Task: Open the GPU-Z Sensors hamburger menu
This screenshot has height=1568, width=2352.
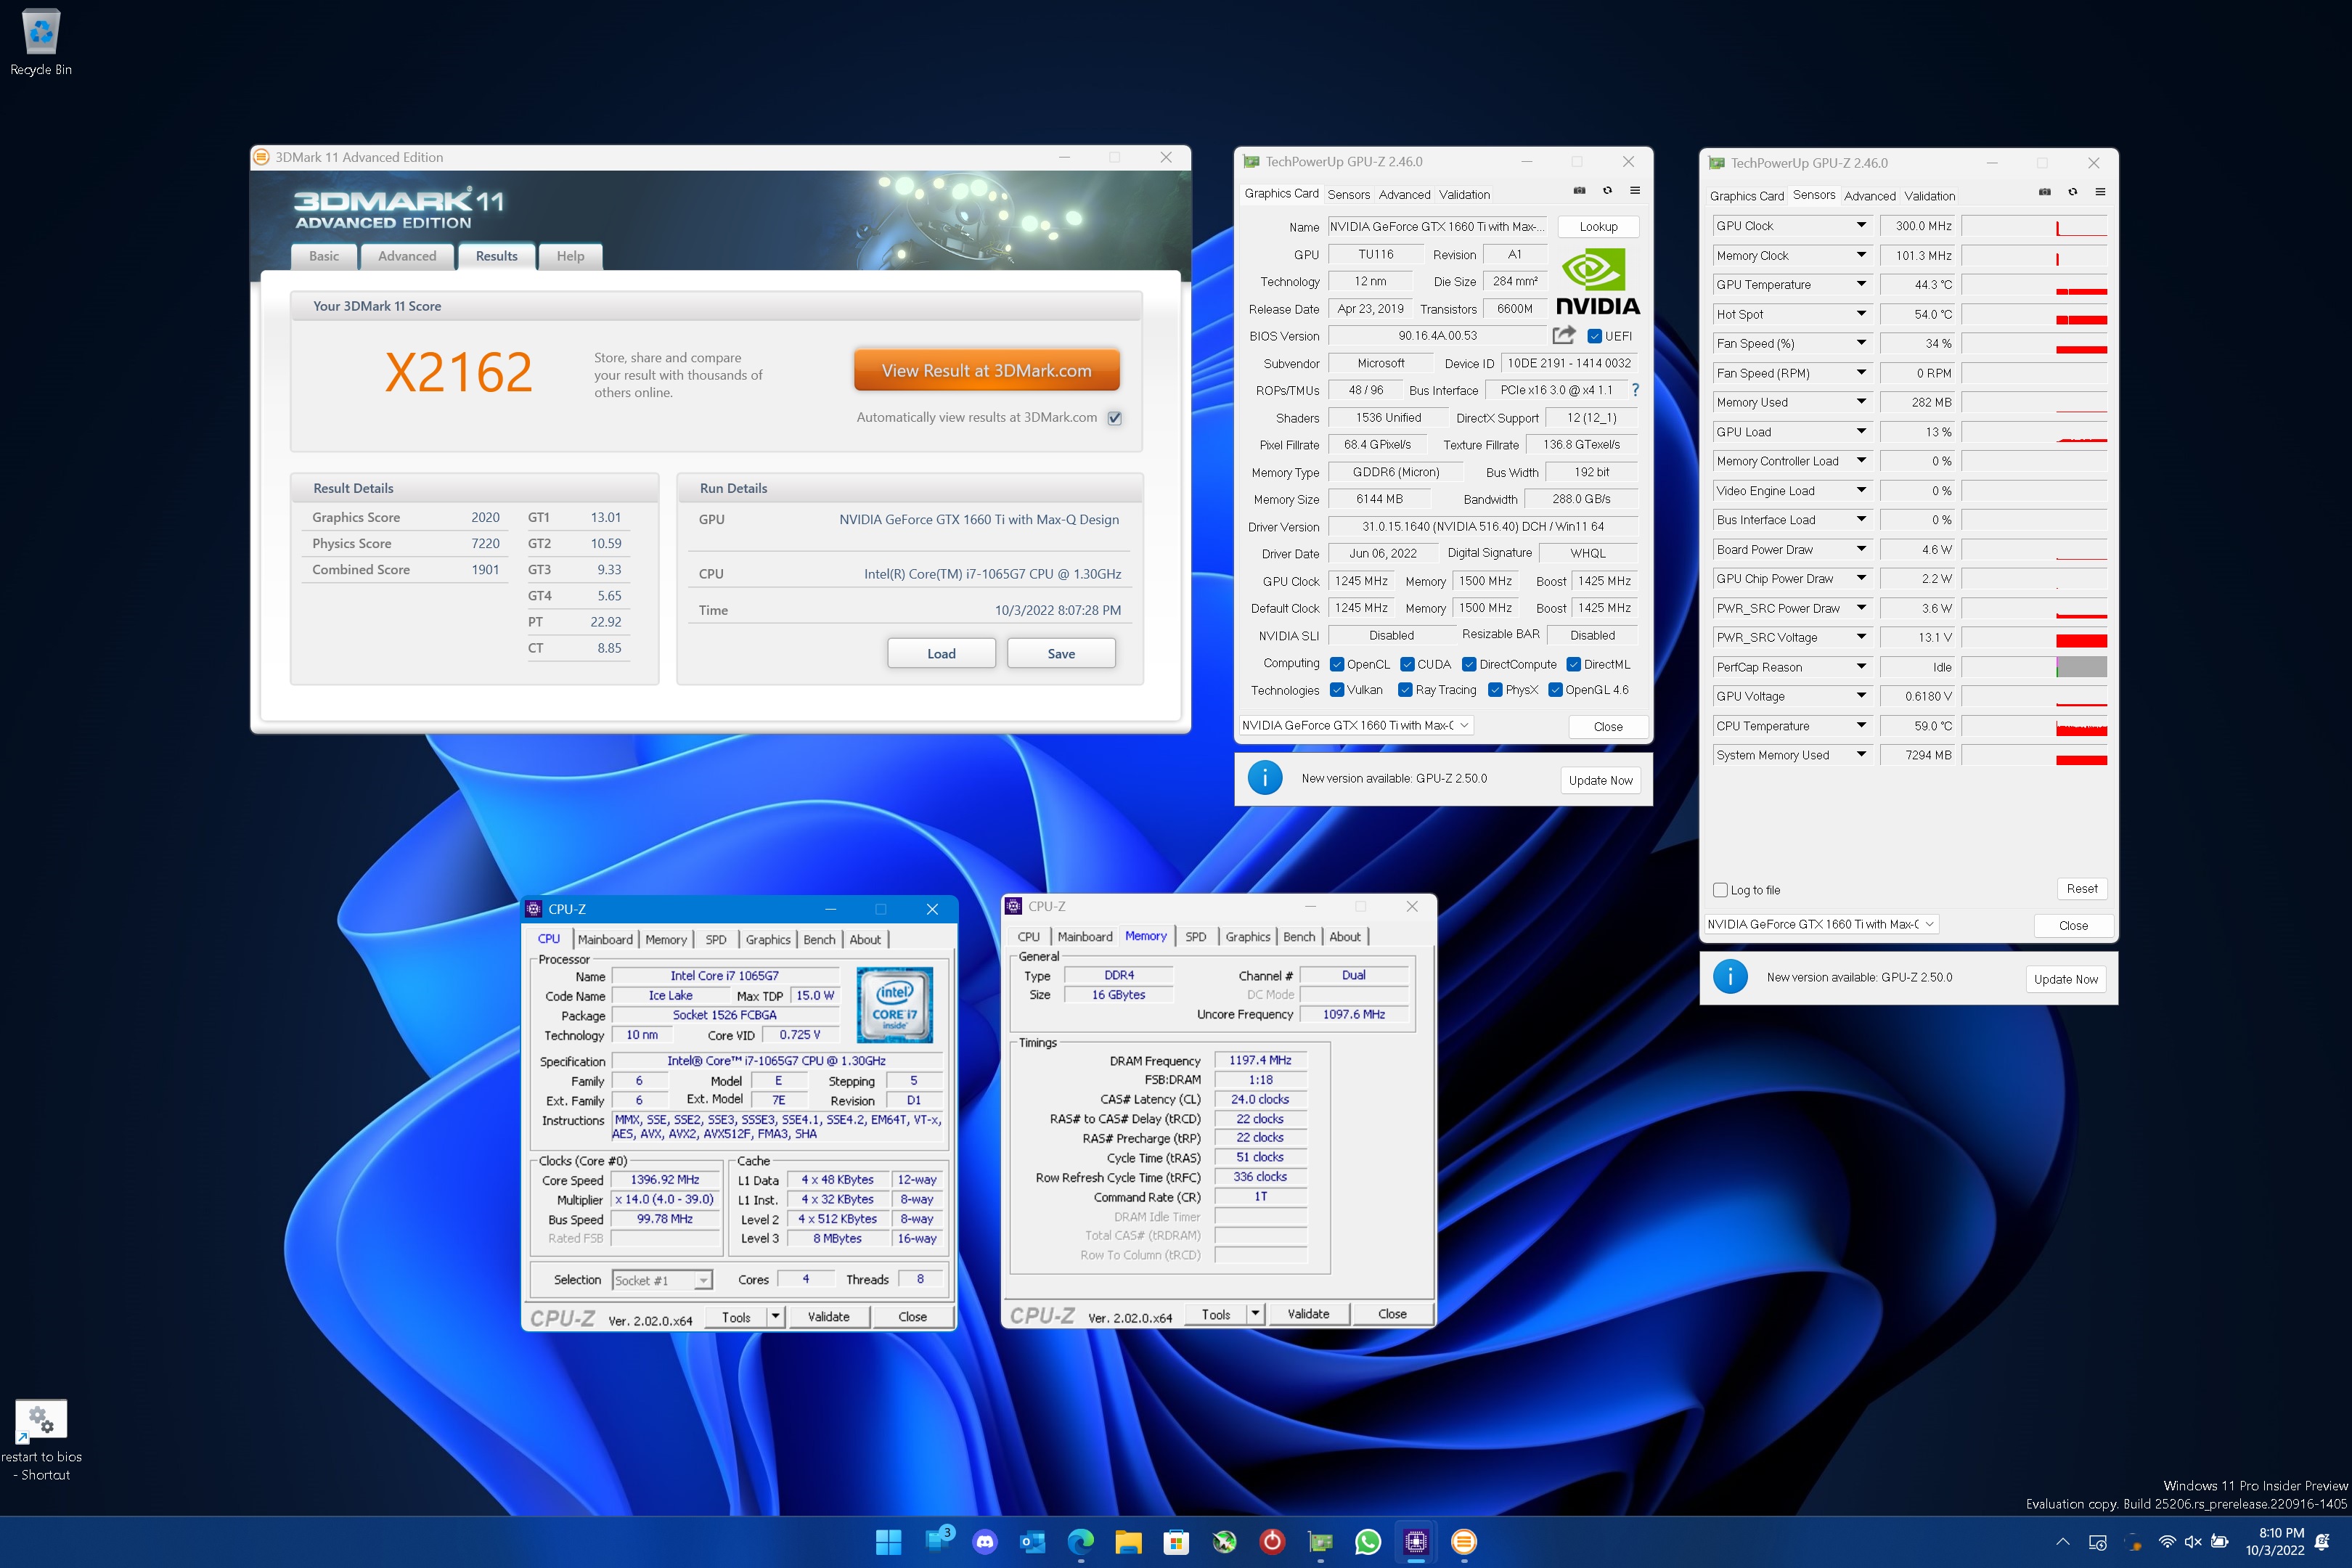Action: (2100, 192)
